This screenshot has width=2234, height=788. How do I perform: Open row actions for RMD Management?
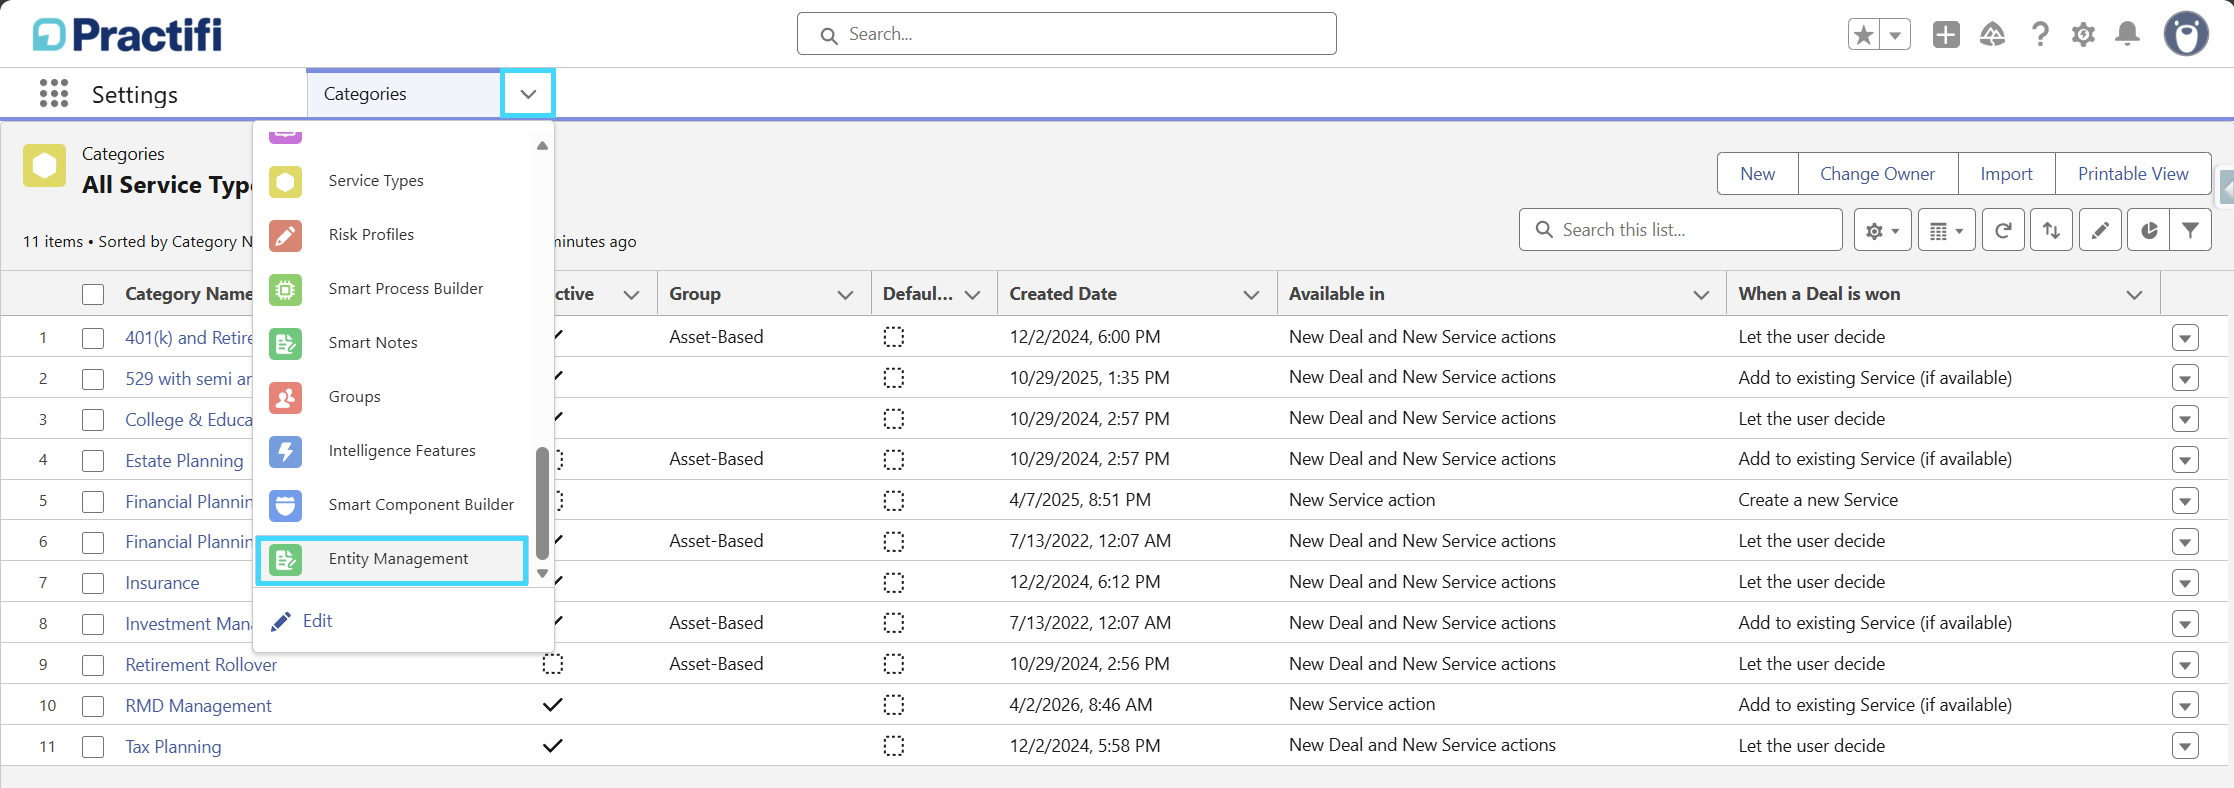click(2185, 705)
